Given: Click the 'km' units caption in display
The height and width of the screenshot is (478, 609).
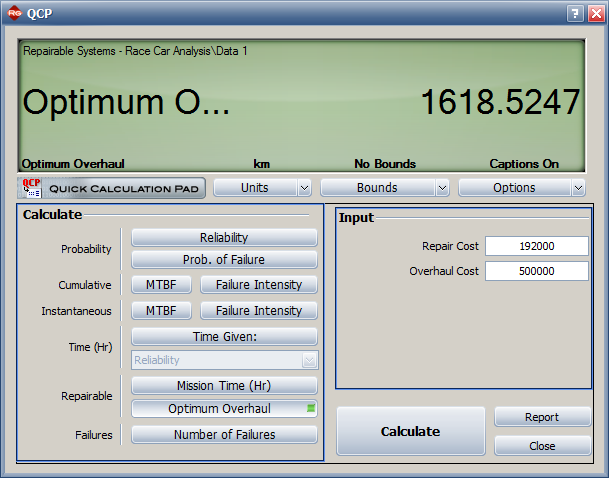Looking at the screenshot, I should [x=261, y=164].
